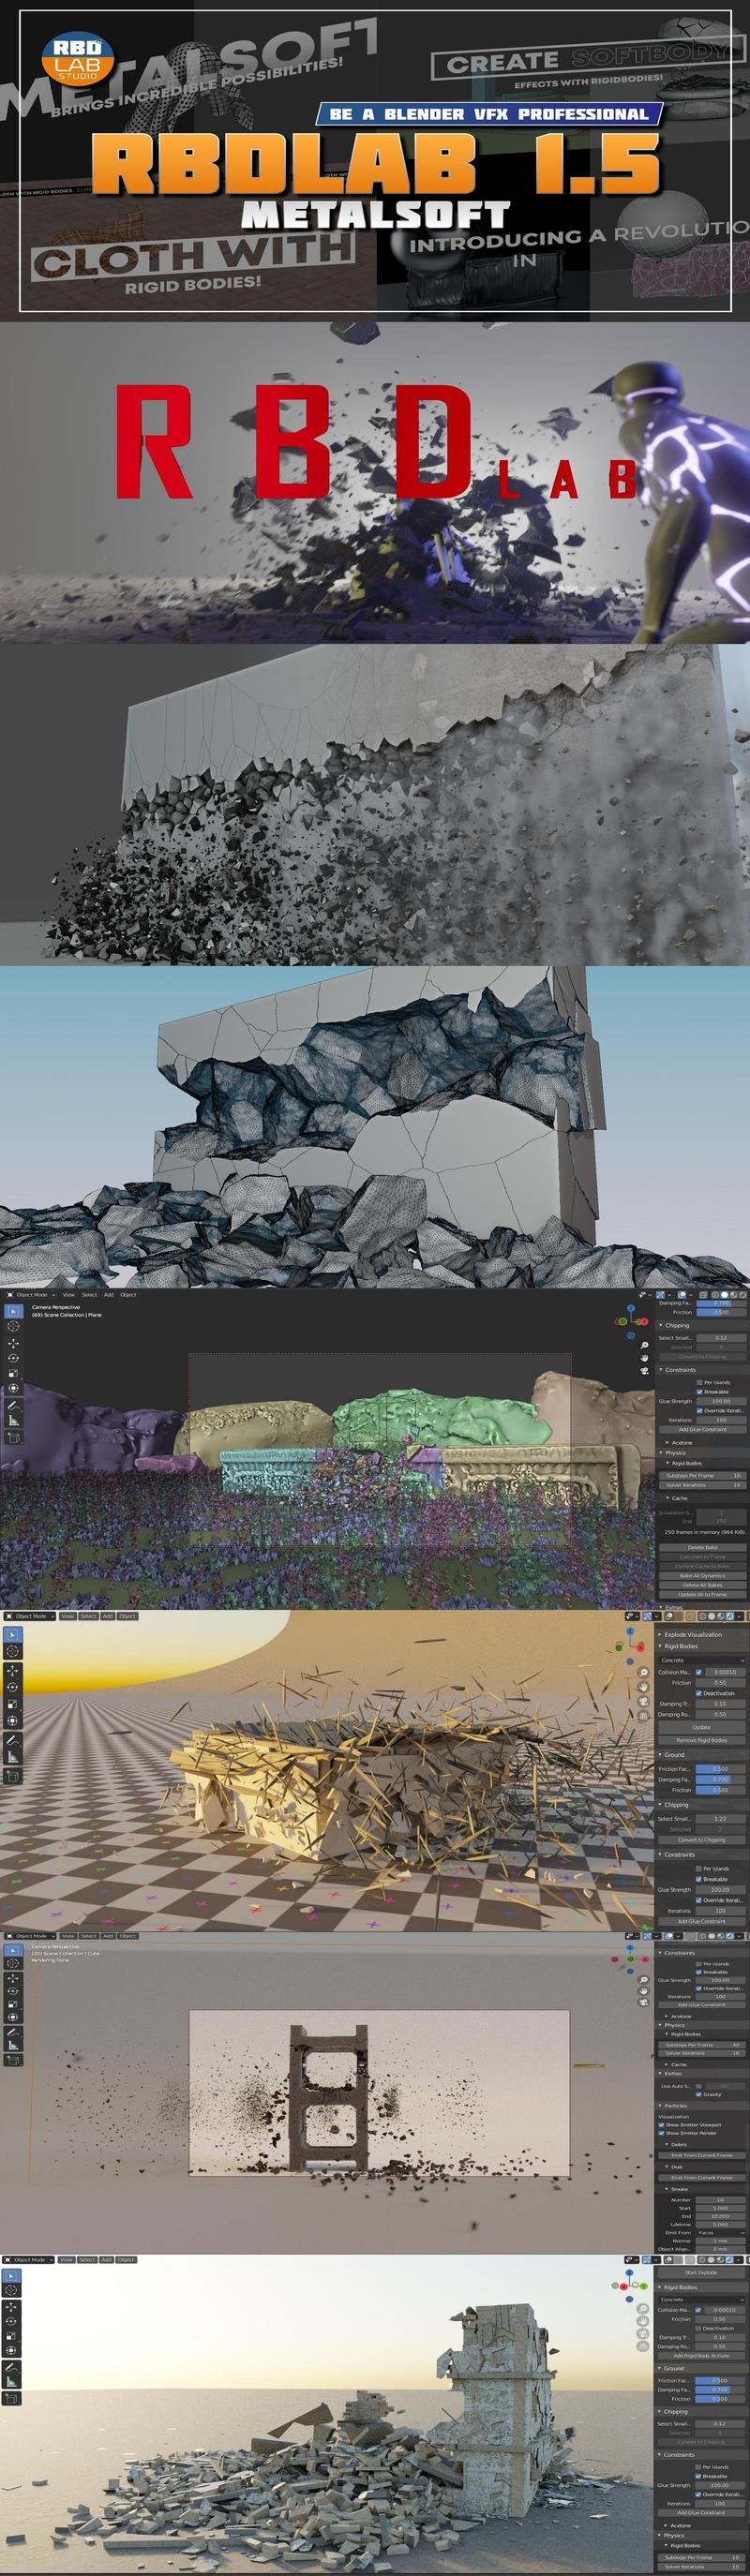Click the zoom magnifier gizmo in wood splinters viewport
This screenshot has width=750, height=2576.
[x=645, y=1671]
